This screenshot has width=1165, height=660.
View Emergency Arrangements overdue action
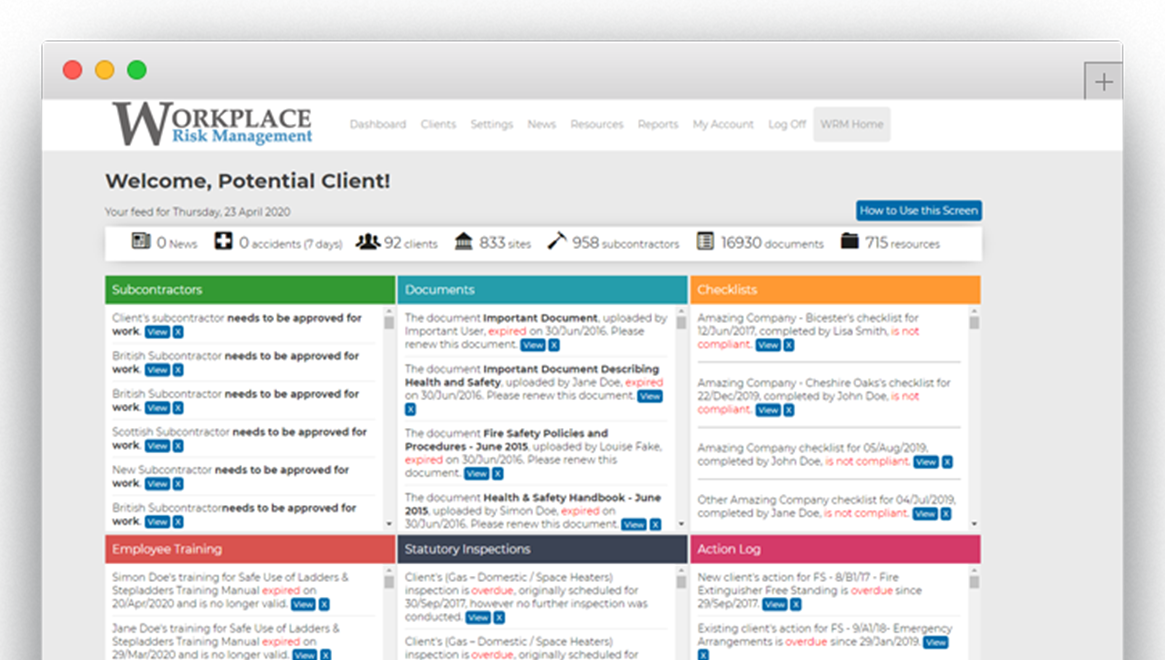pyautogui.click(x=936, y=642)
